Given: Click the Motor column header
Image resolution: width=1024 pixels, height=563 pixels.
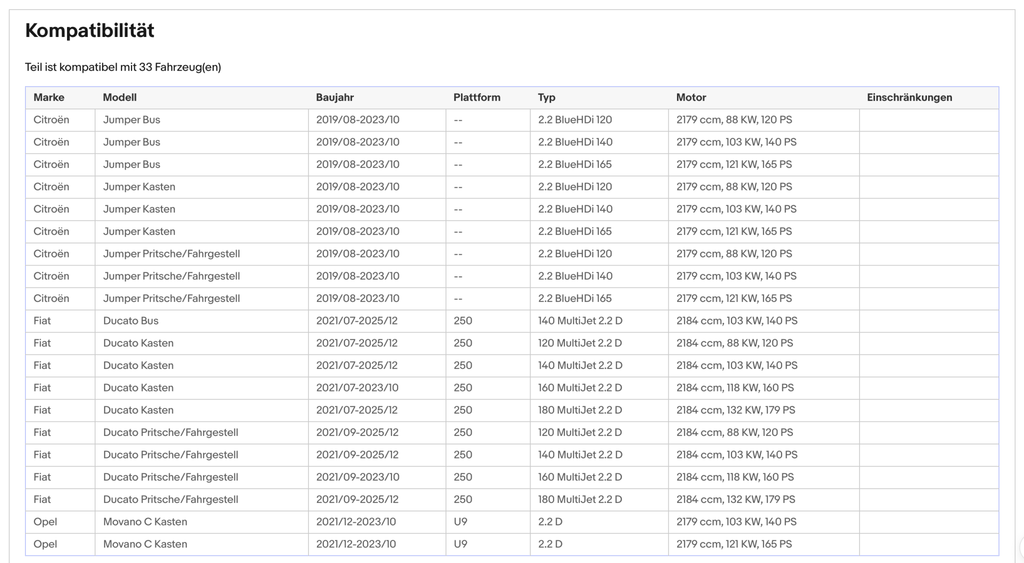Looking at the screenshot, I should [691, 97].
